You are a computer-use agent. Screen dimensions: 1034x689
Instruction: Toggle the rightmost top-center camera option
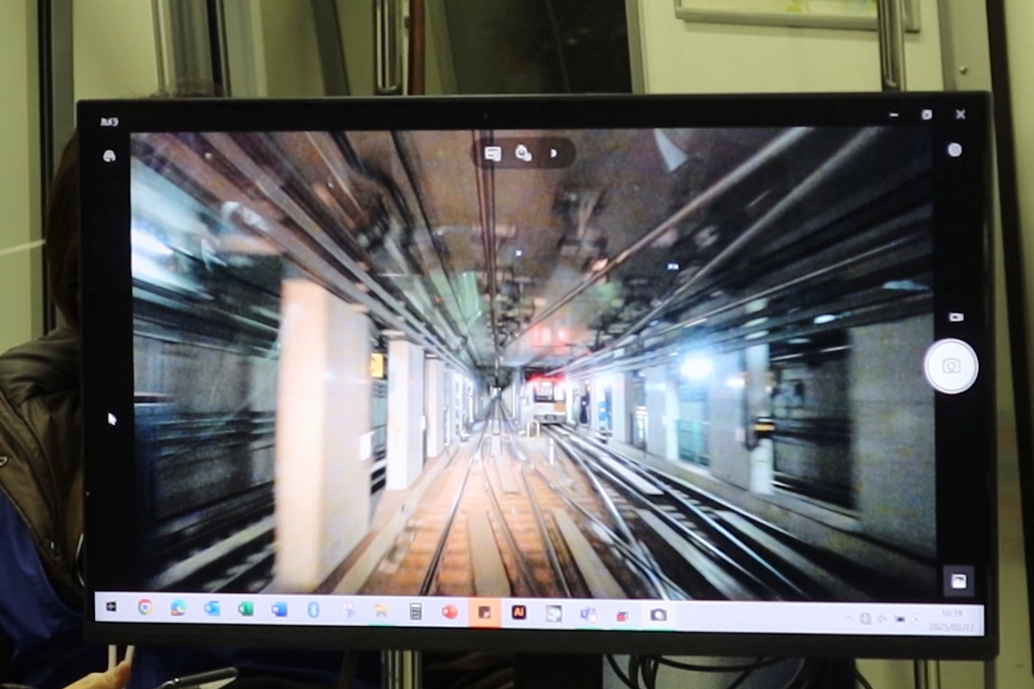(x=553, y=153)
